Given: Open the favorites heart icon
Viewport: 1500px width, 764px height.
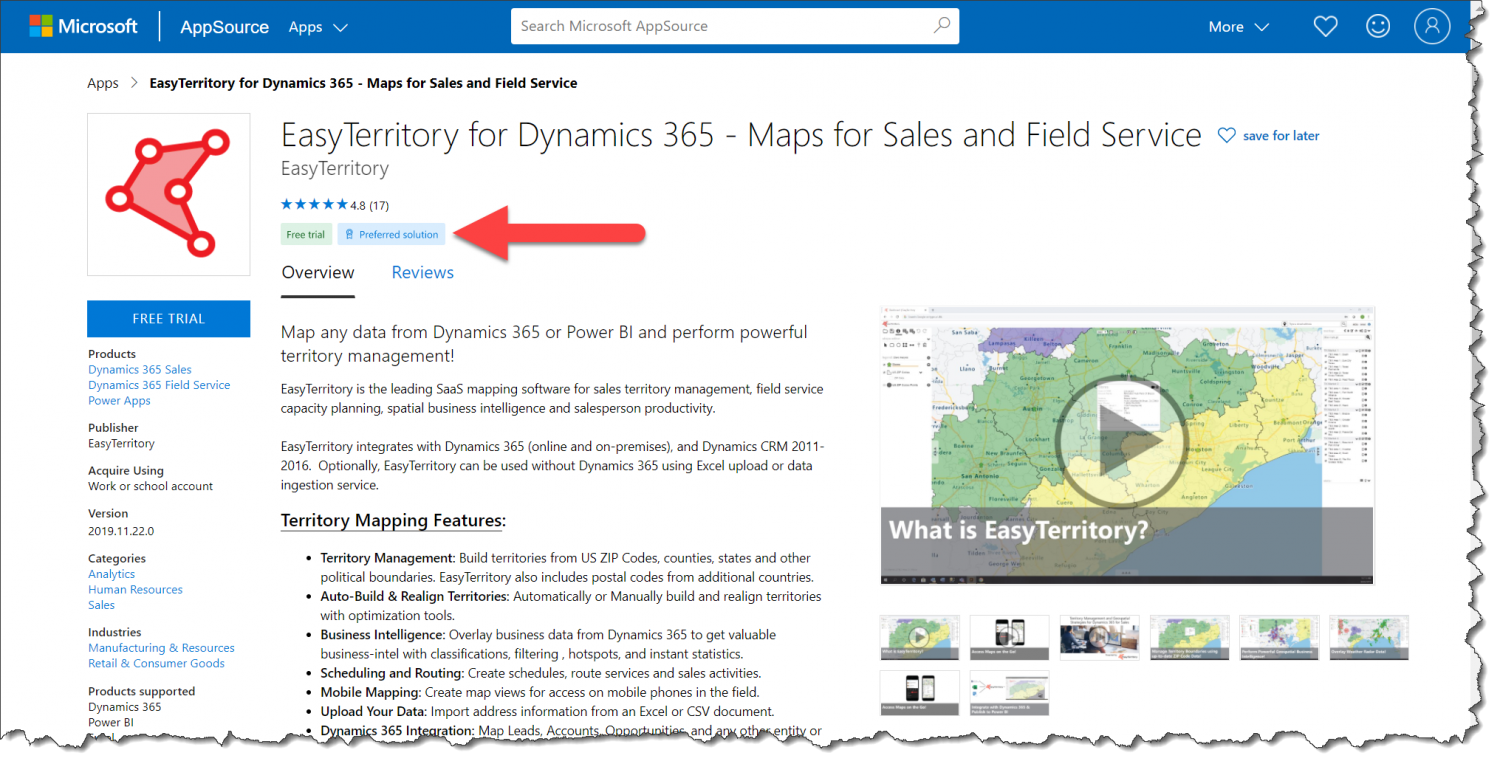Looking at the screenshot, I should coord(1325,25).
